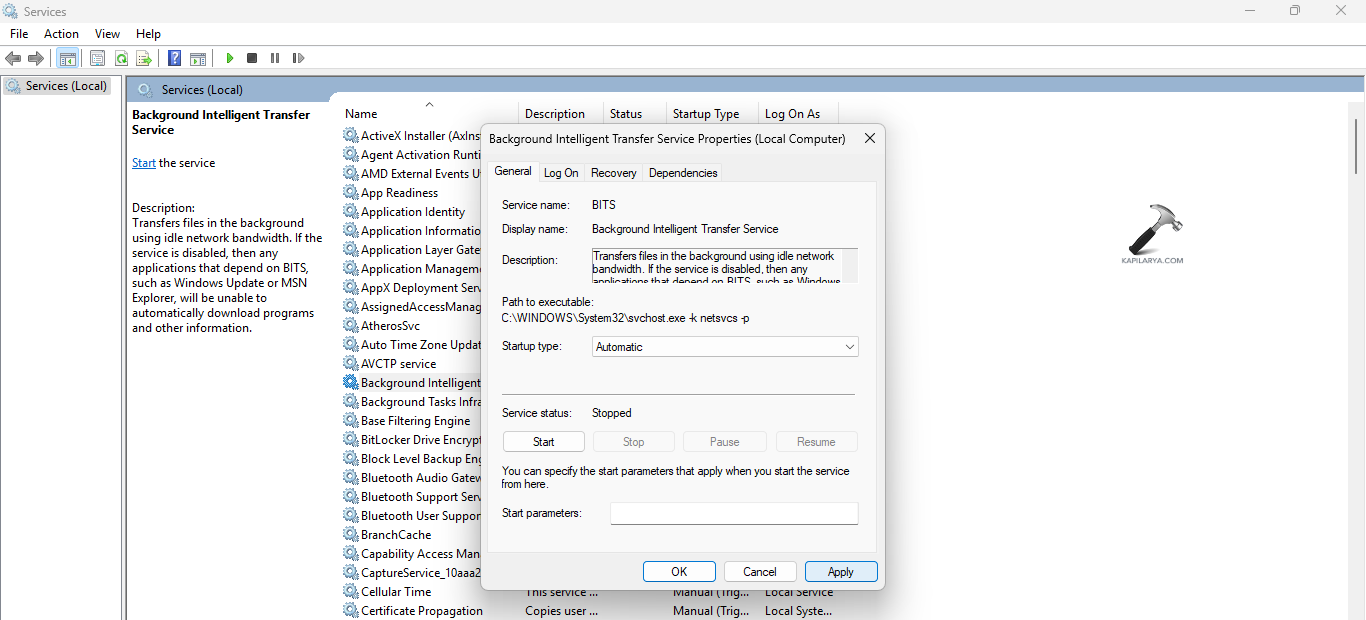Viewport: 1366px width, 620px height.
Task: Start the service using green play icon
Action: tap(229, 57)
